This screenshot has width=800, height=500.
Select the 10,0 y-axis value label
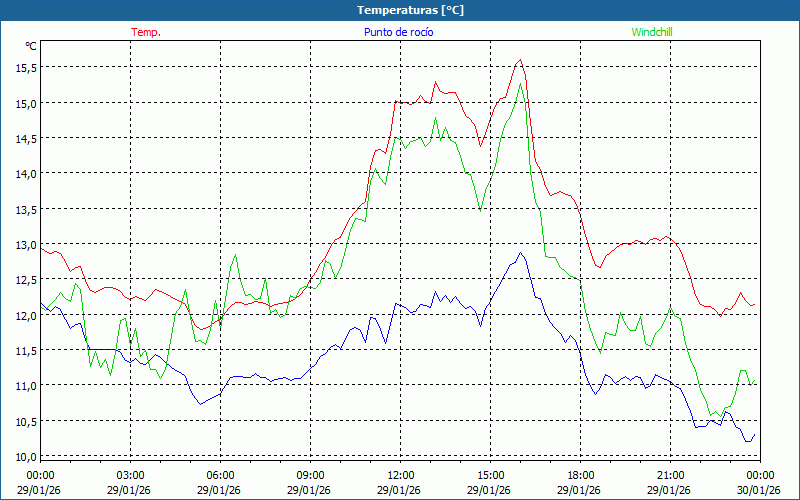pyautogui.click(x=26, y=456)
